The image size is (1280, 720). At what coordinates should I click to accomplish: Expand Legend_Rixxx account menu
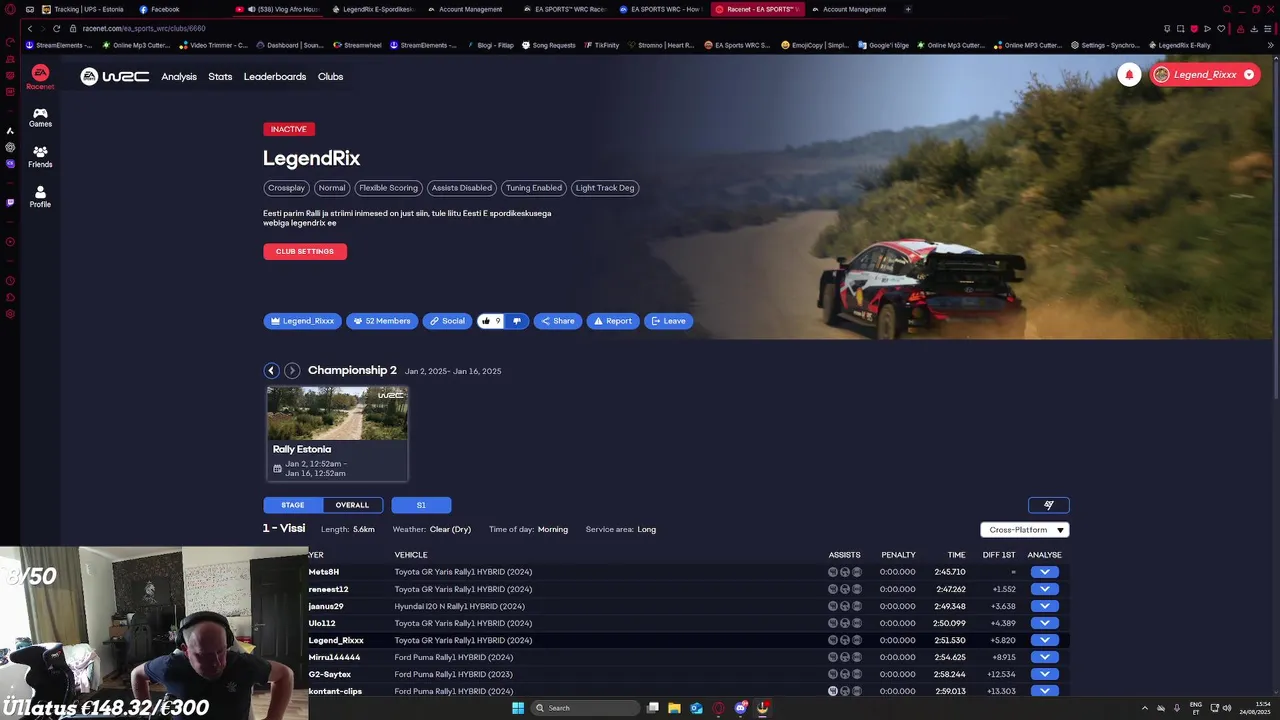(1249, 75)
